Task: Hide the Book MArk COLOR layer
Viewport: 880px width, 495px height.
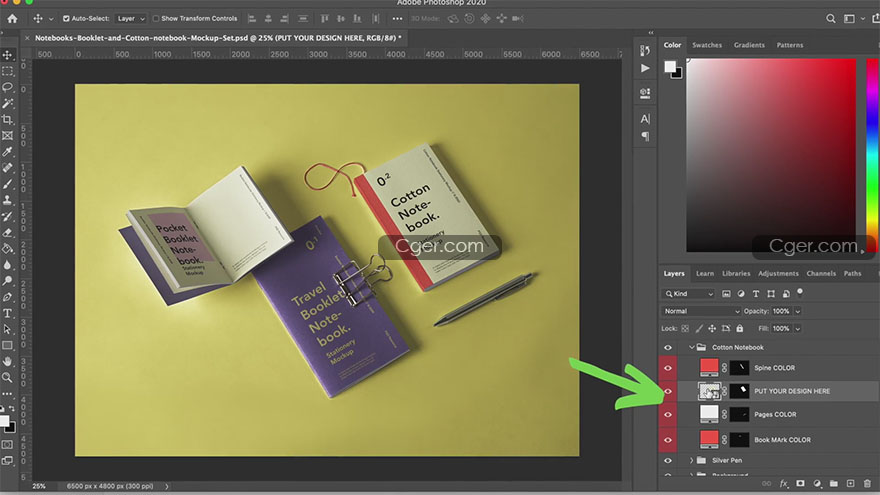Action: point(668,440)
